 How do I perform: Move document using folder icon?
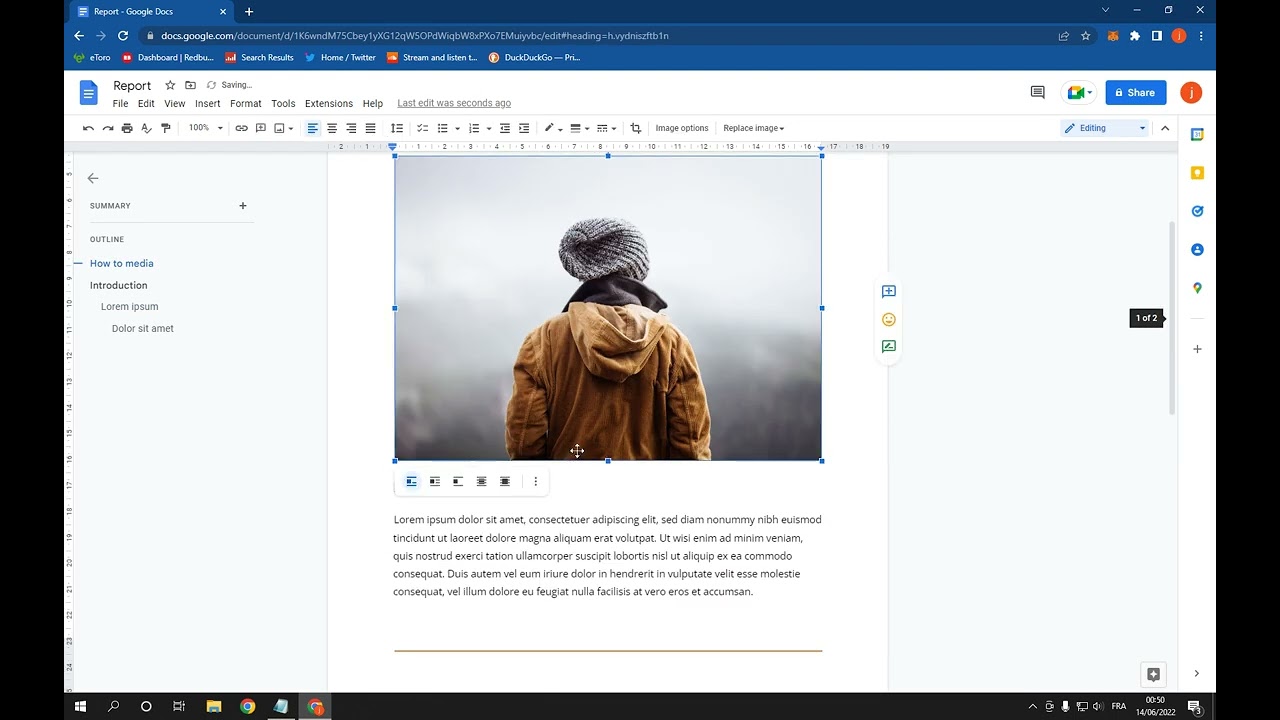190,85
